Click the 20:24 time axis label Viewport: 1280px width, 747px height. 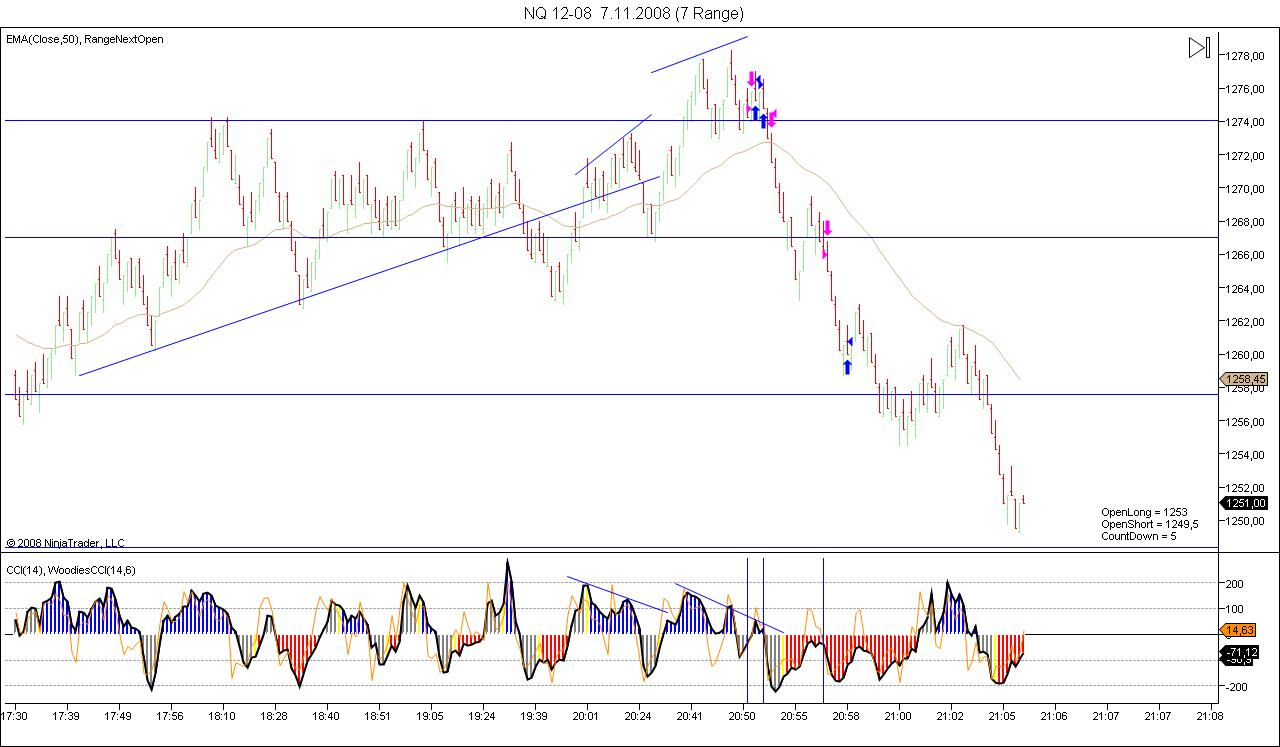[638, 716]
